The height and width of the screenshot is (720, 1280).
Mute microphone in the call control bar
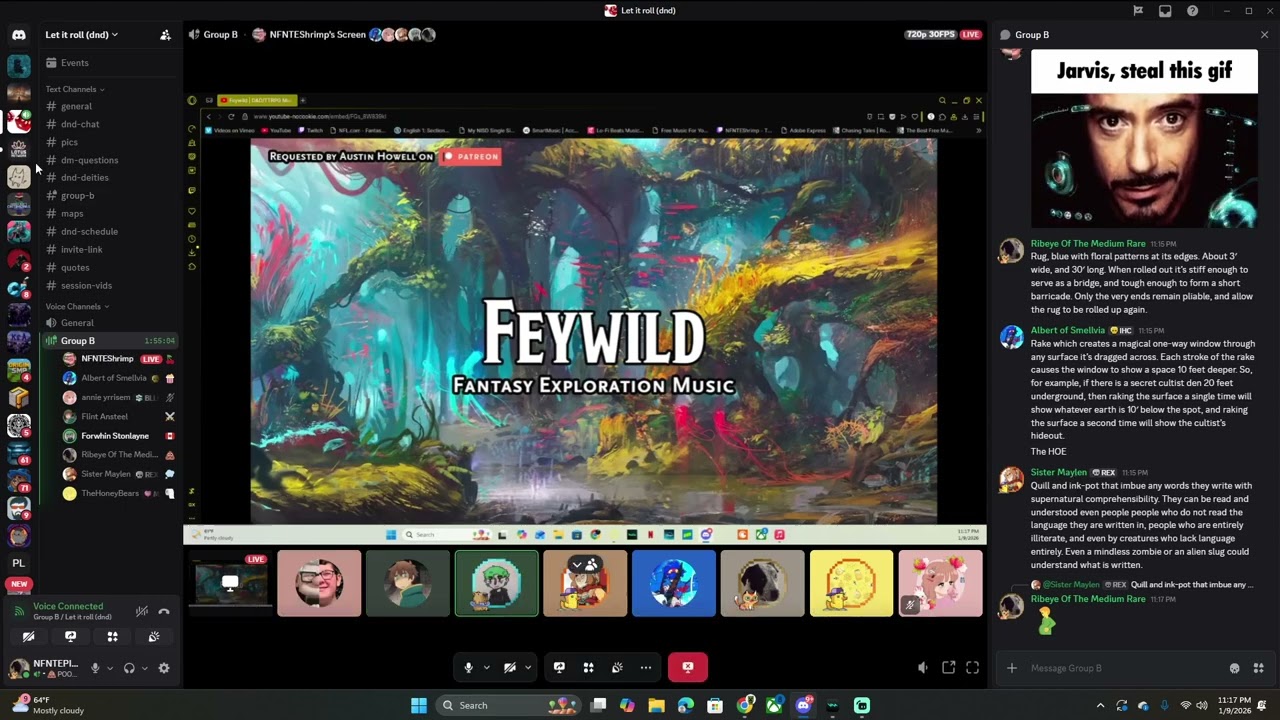468,668
